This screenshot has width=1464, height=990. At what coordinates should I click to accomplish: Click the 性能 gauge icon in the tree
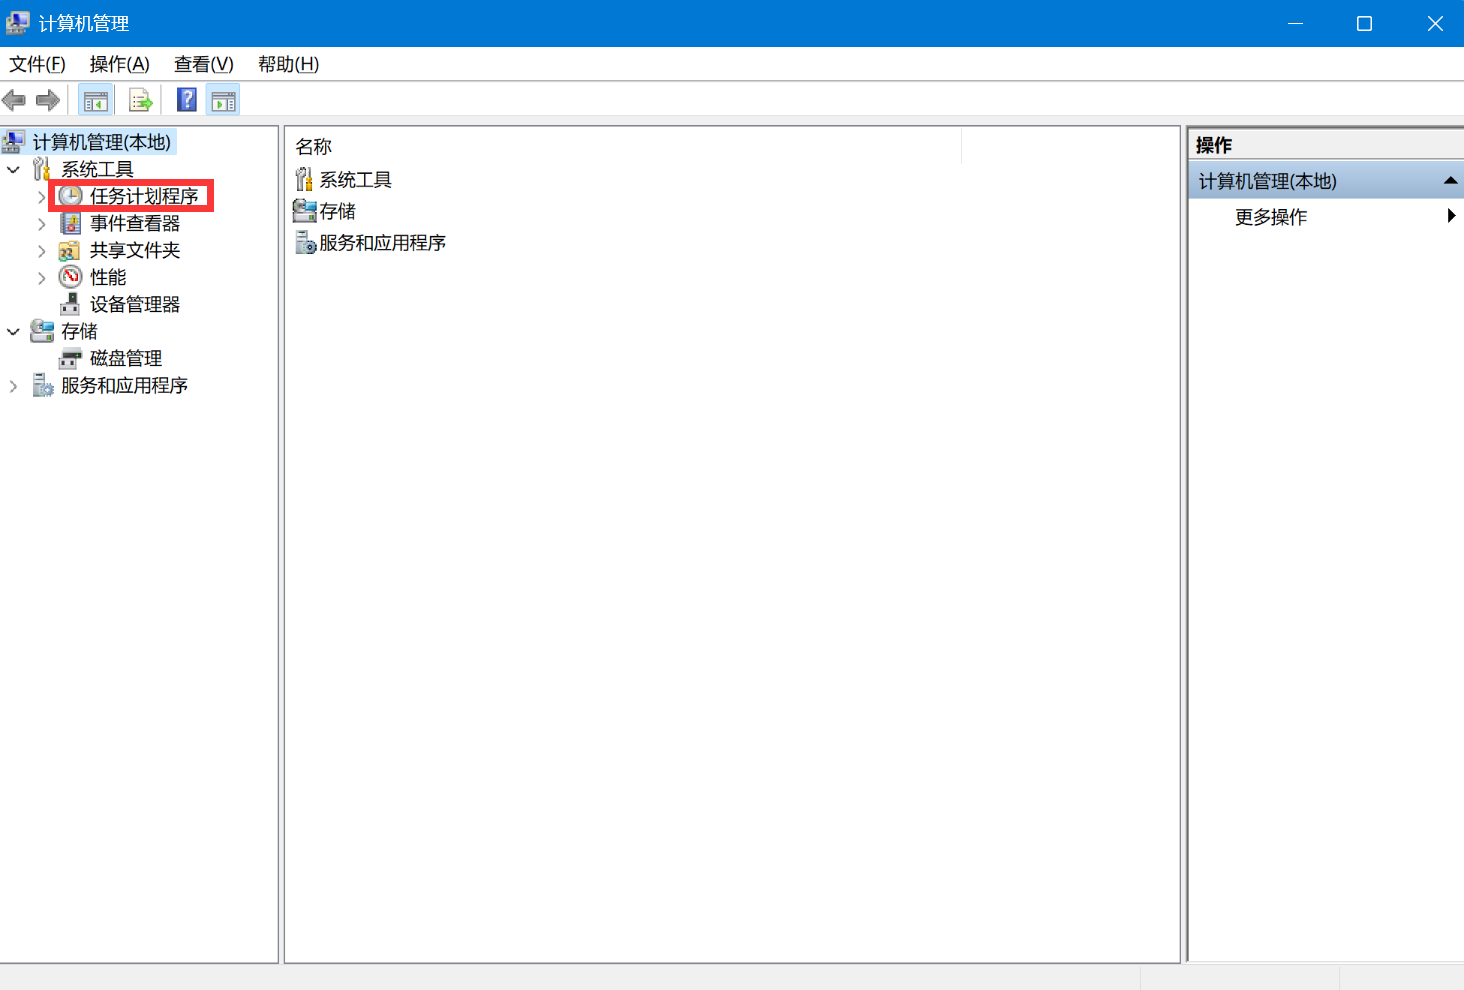tap(70, 277)
